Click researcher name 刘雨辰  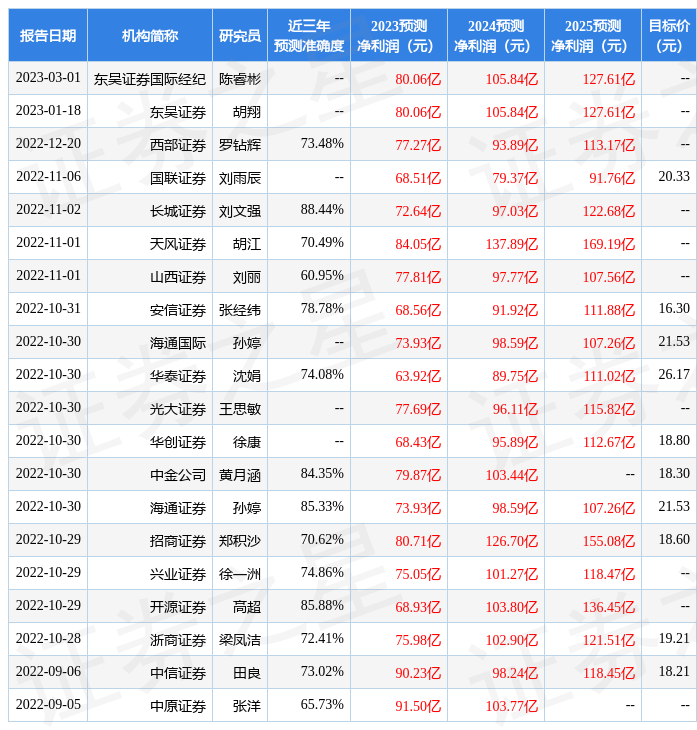coord(240,178)
